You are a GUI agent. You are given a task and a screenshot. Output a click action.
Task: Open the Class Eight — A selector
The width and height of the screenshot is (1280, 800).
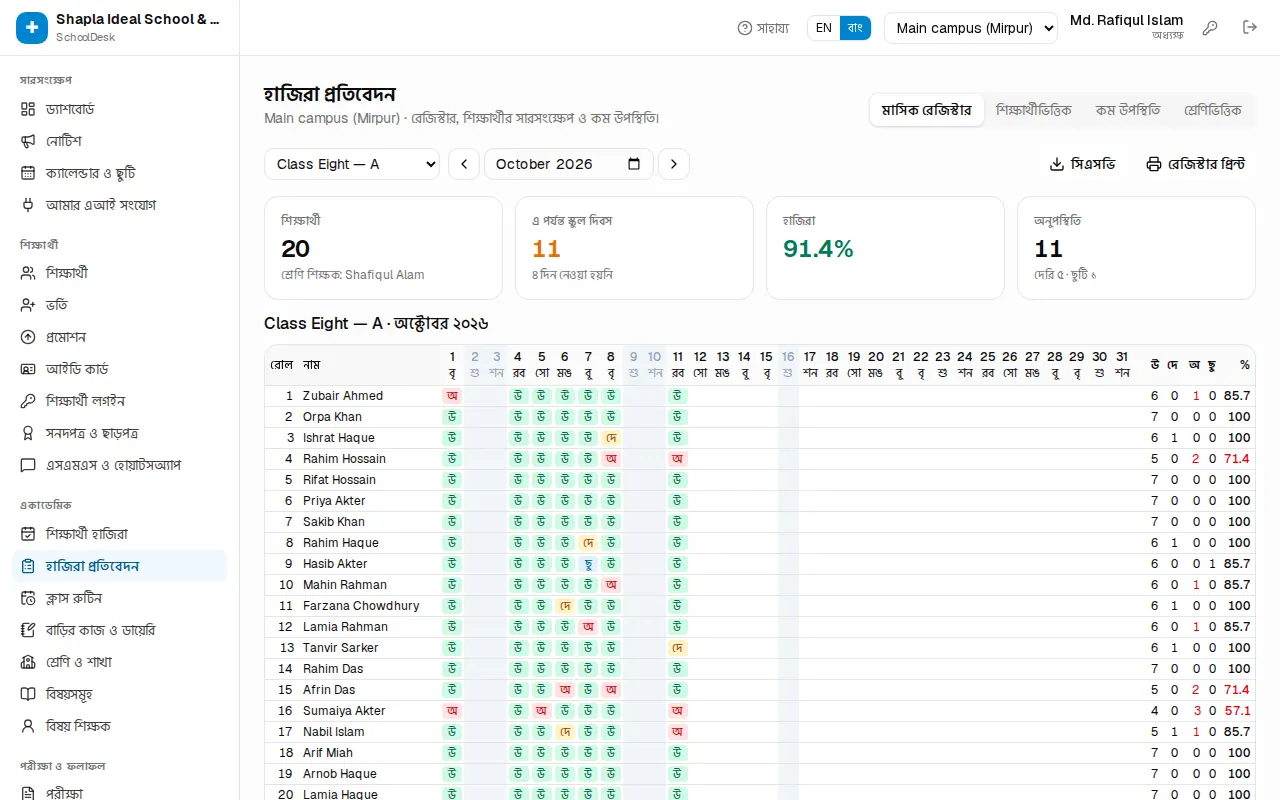point(352,164)
